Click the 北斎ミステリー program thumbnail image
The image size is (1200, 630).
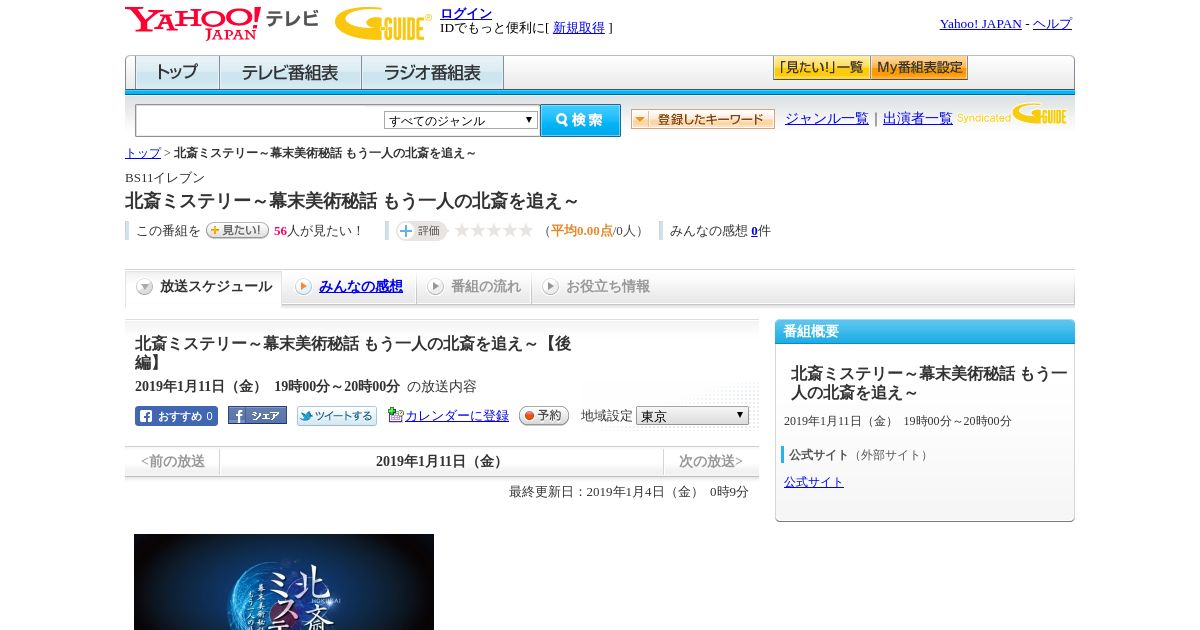pos(284,582)
